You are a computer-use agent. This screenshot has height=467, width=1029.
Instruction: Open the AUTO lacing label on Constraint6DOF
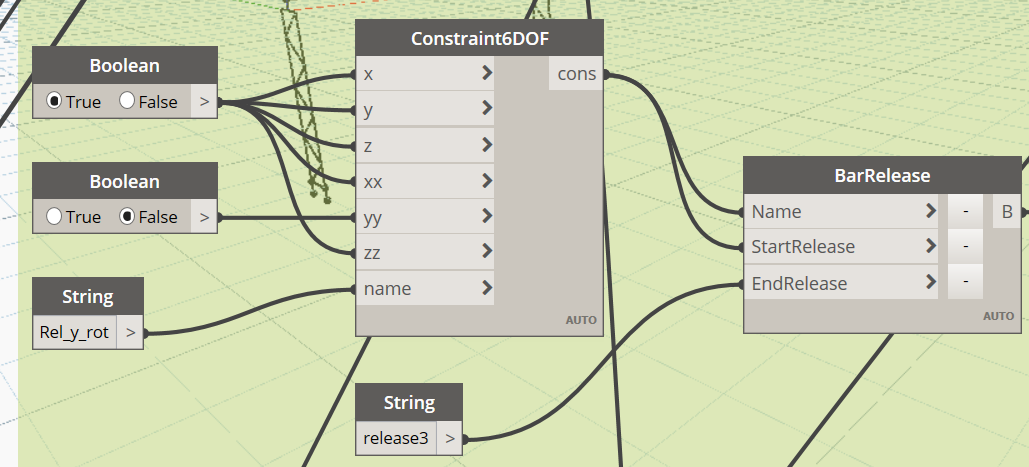[581, 320]
